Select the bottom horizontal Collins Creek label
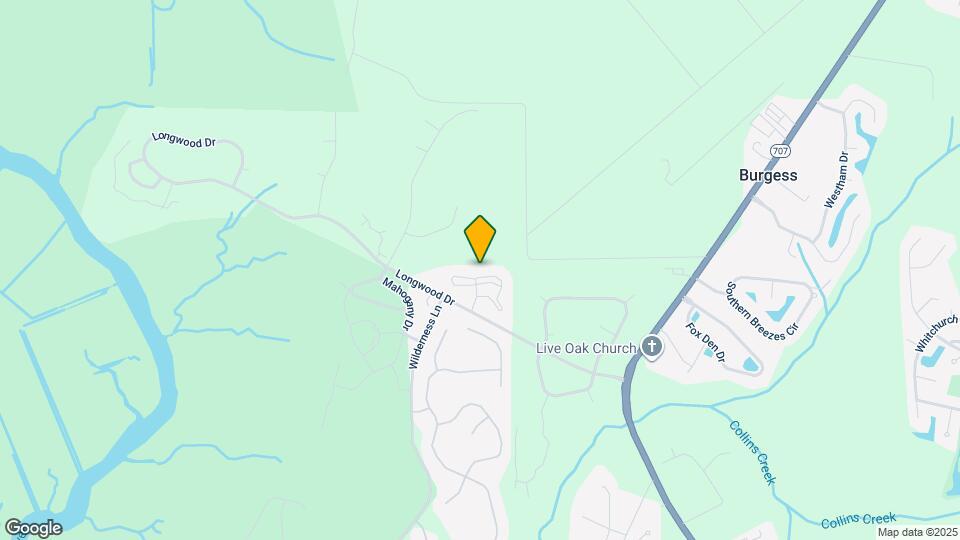Screen dimensions: 960x540 coord(858,520)
